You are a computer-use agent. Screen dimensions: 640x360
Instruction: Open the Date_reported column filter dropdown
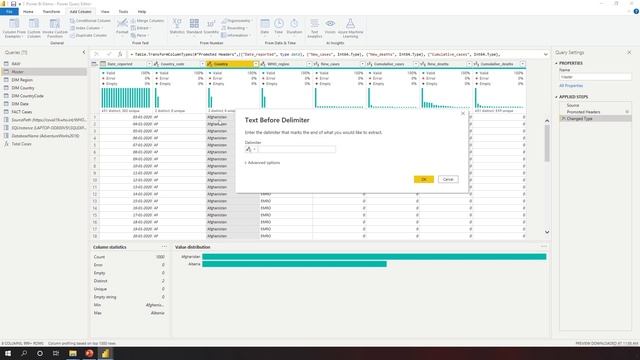[x=149, y=64]
